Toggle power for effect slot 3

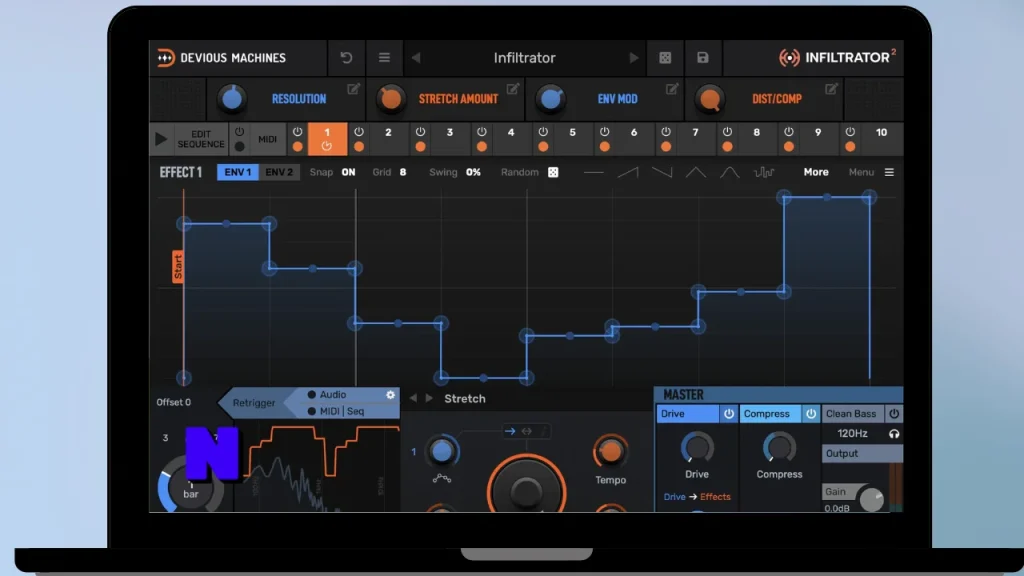(420, 132)
